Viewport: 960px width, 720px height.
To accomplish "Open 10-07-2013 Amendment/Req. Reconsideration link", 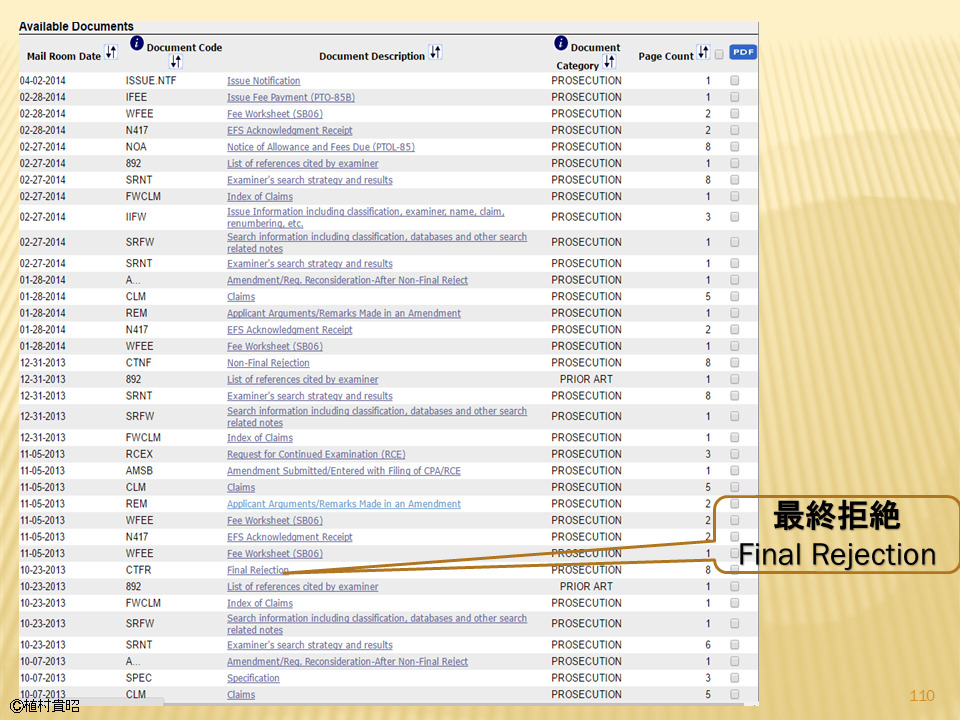I will [347, 662].
